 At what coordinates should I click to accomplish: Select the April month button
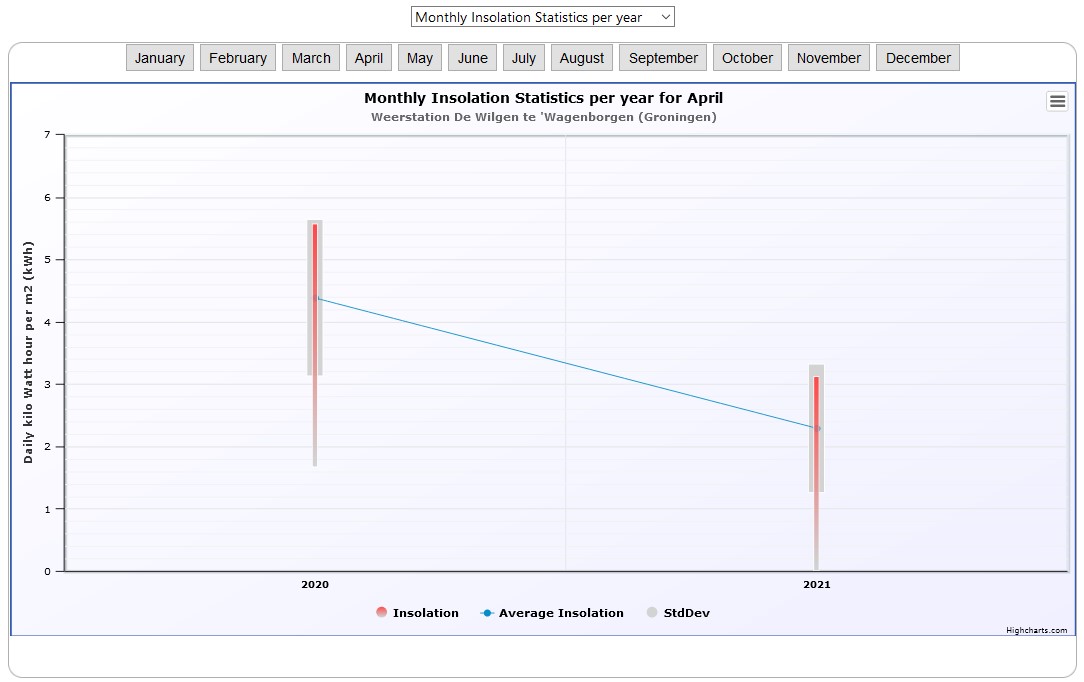[x=369, y=58]
